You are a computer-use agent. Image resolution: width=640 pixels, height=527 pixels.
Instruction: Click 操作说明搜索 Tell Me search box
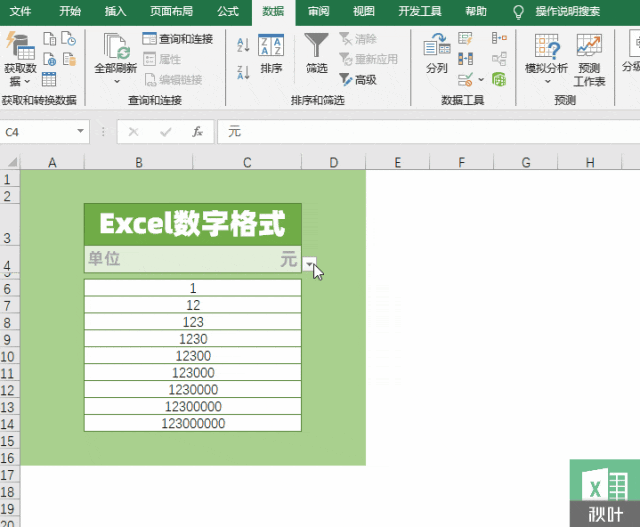[x=568, y=11]
